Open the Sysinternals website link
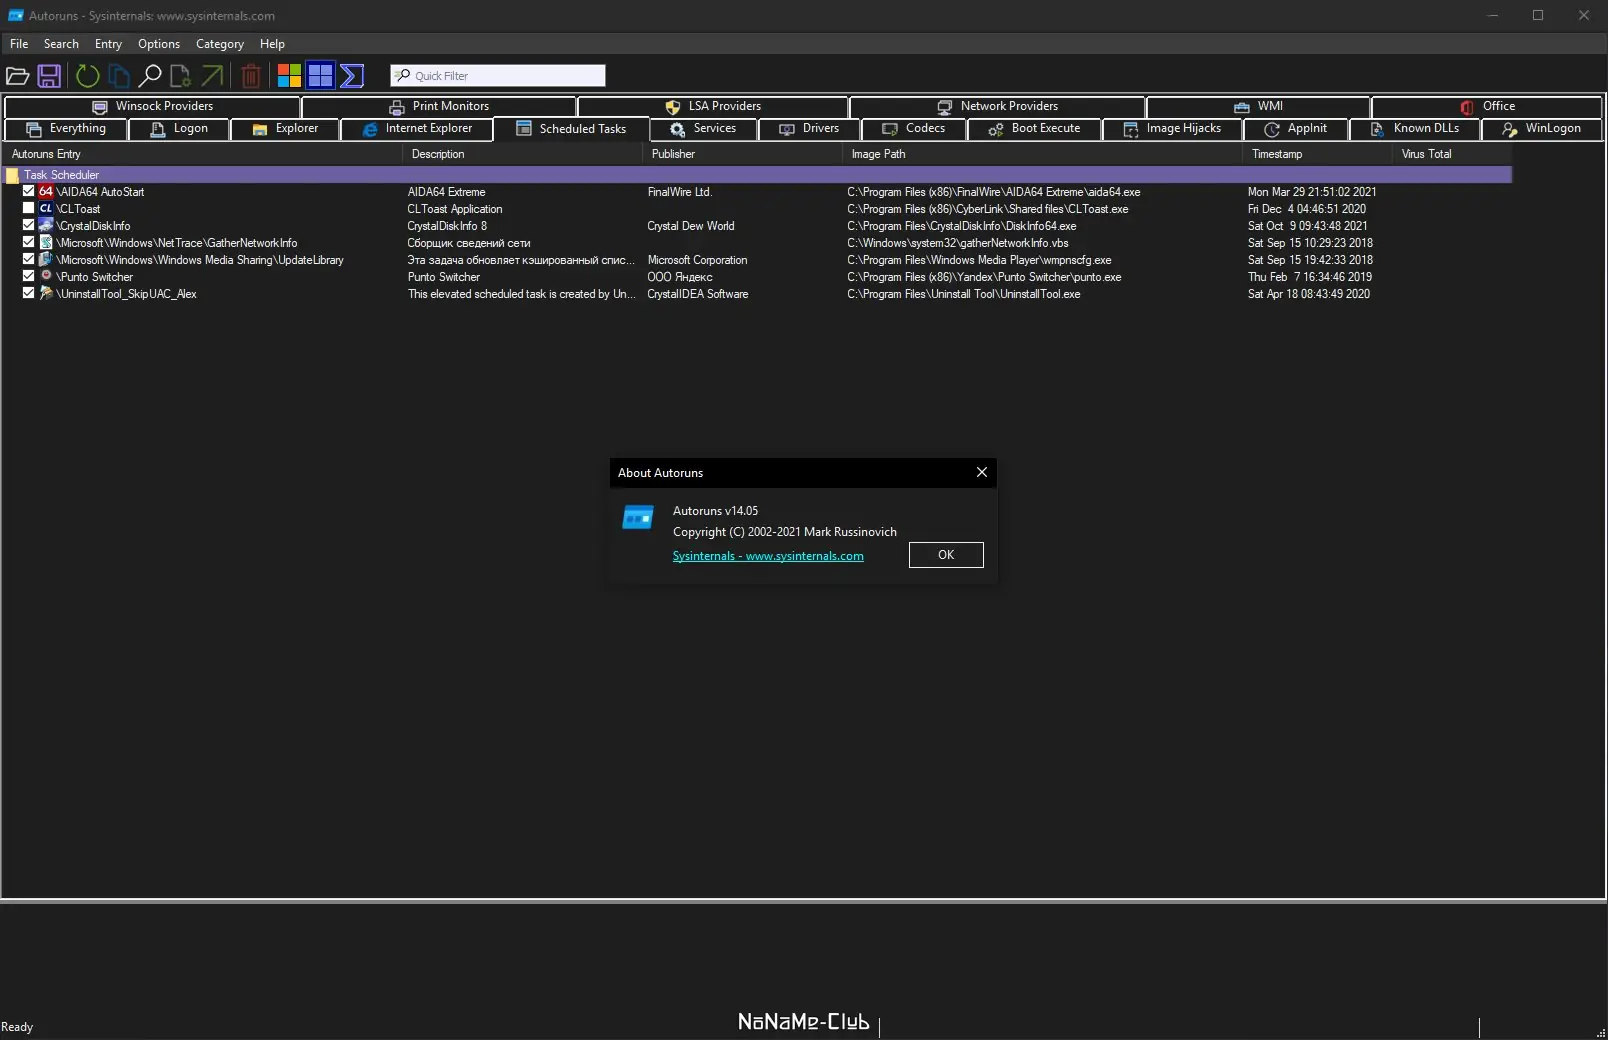This screenshot has height=1040, width=1608. click(768, 556)
